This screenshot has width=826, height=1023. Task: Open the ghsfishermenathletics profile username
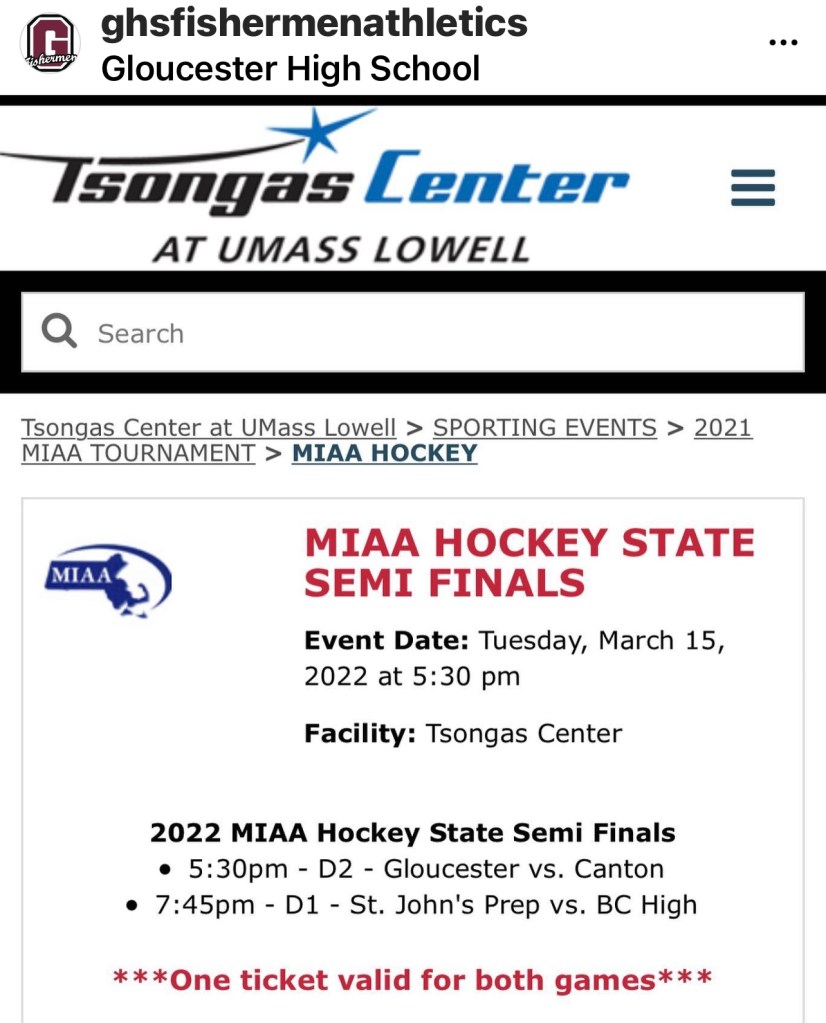pos(314,23)
